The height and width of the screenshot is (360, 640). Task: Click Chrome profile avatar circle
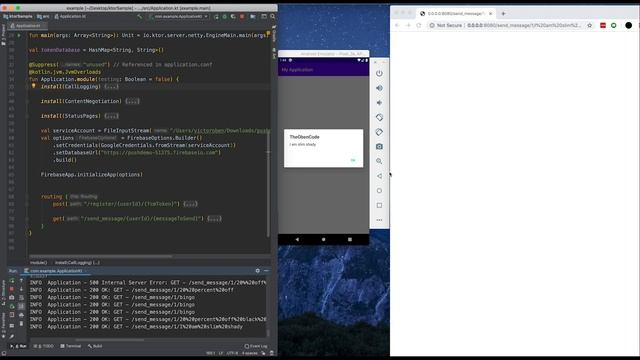pyautogui.click(x=629, y=25)
